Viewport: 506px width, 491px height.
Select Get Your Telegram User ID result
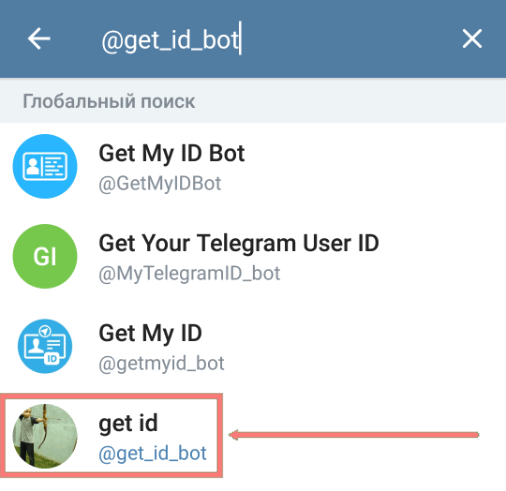tap(239, 243)
